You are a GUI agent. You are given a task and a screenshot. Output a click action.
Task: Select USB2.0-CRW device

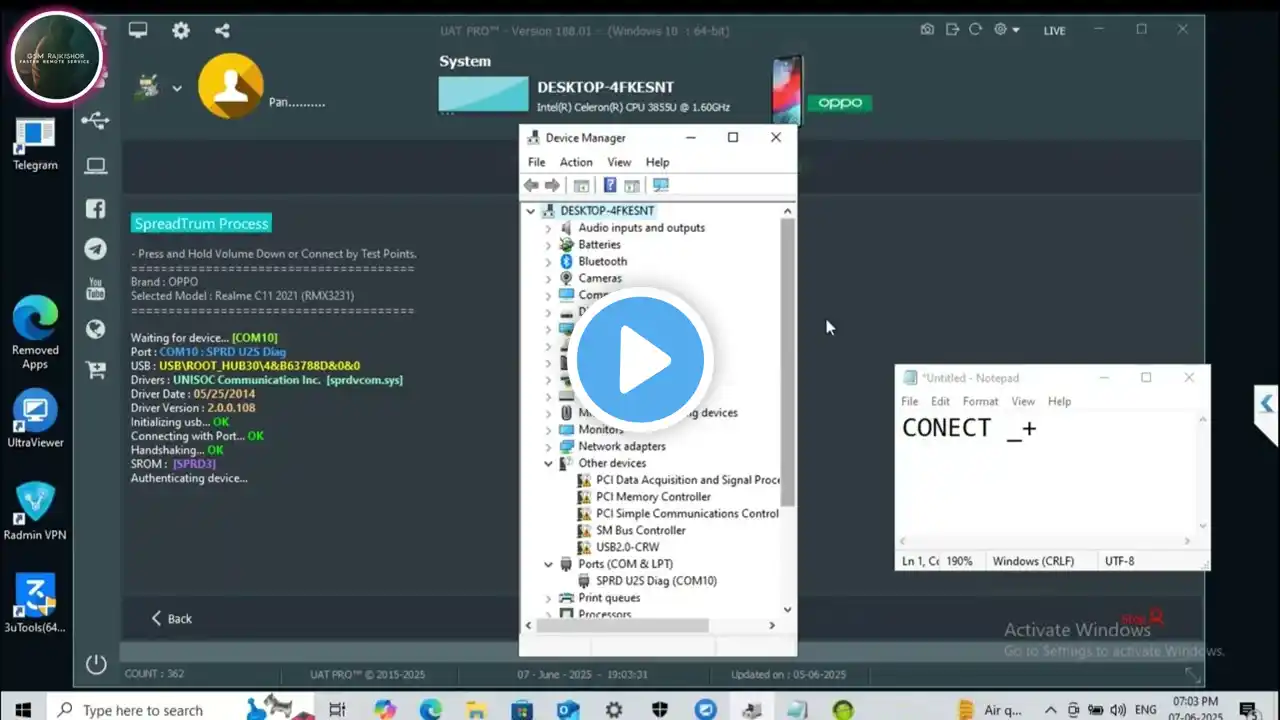coord(627,548)
